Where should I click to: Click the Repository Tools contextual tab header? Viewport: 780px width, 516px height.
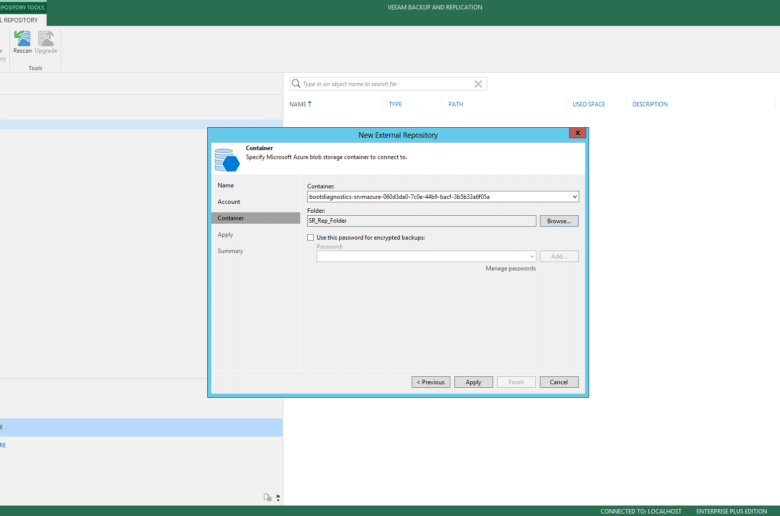coord(23,7)
